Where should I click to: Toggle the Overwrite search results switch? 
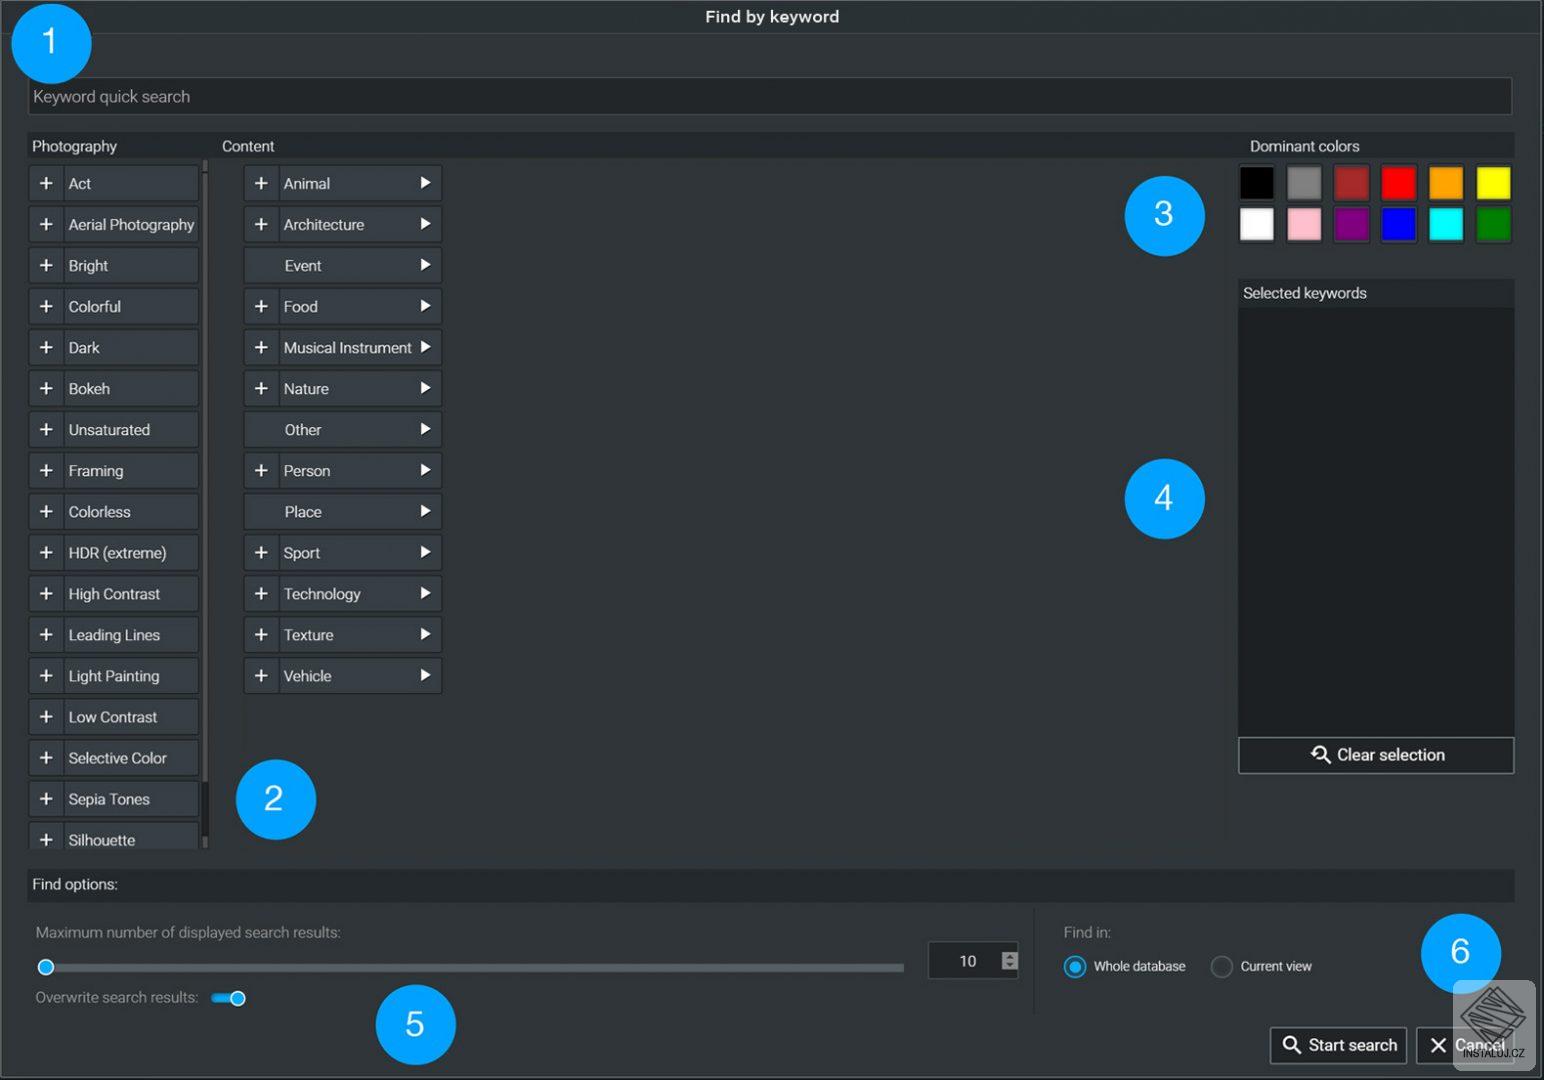click(229, 998)
